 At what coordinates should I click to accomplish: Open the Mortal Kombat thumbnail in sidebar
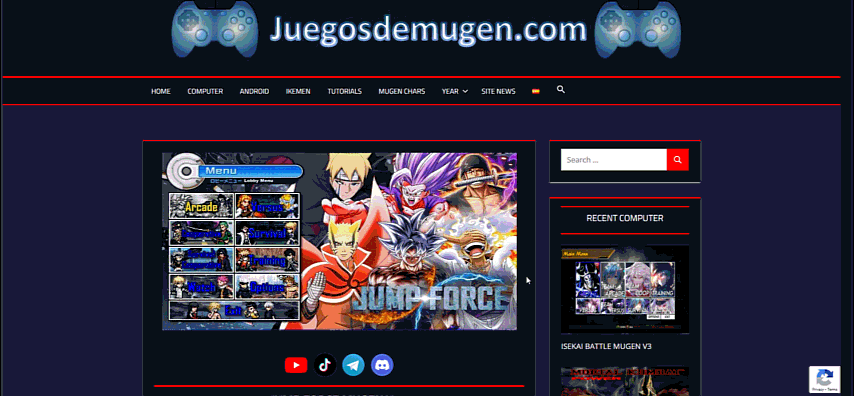point(625,381)
